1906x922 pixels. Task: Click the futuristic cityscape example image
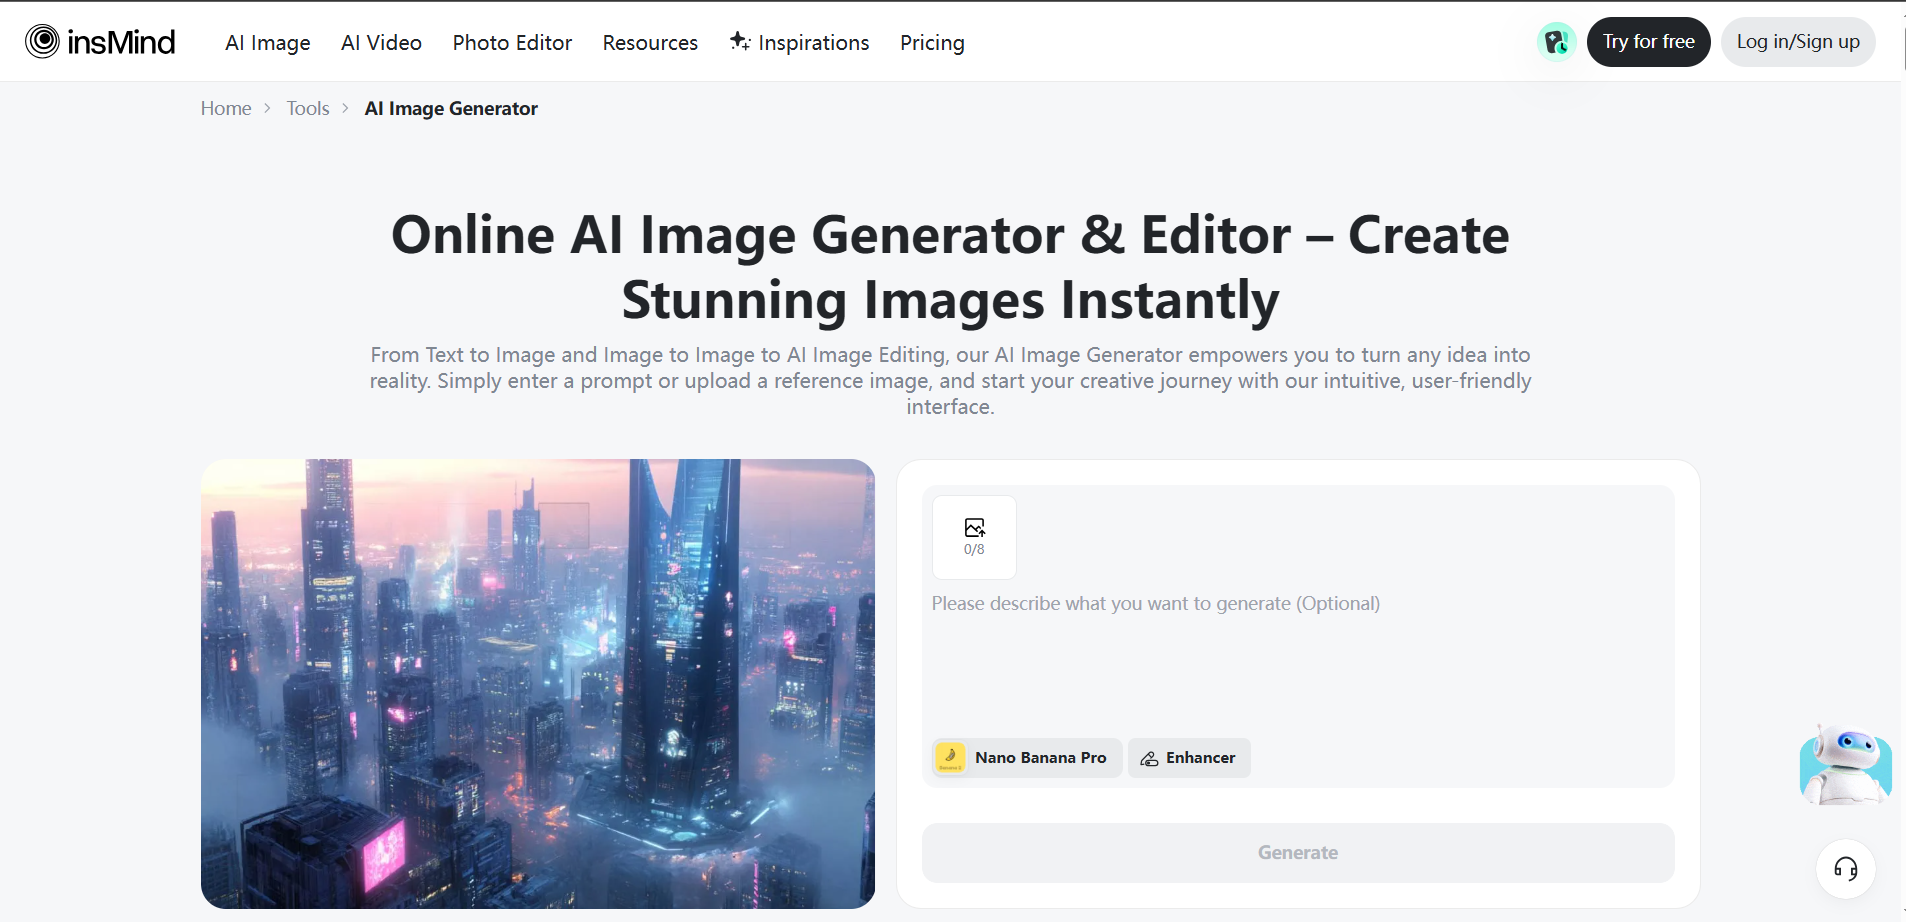[537, 684]
